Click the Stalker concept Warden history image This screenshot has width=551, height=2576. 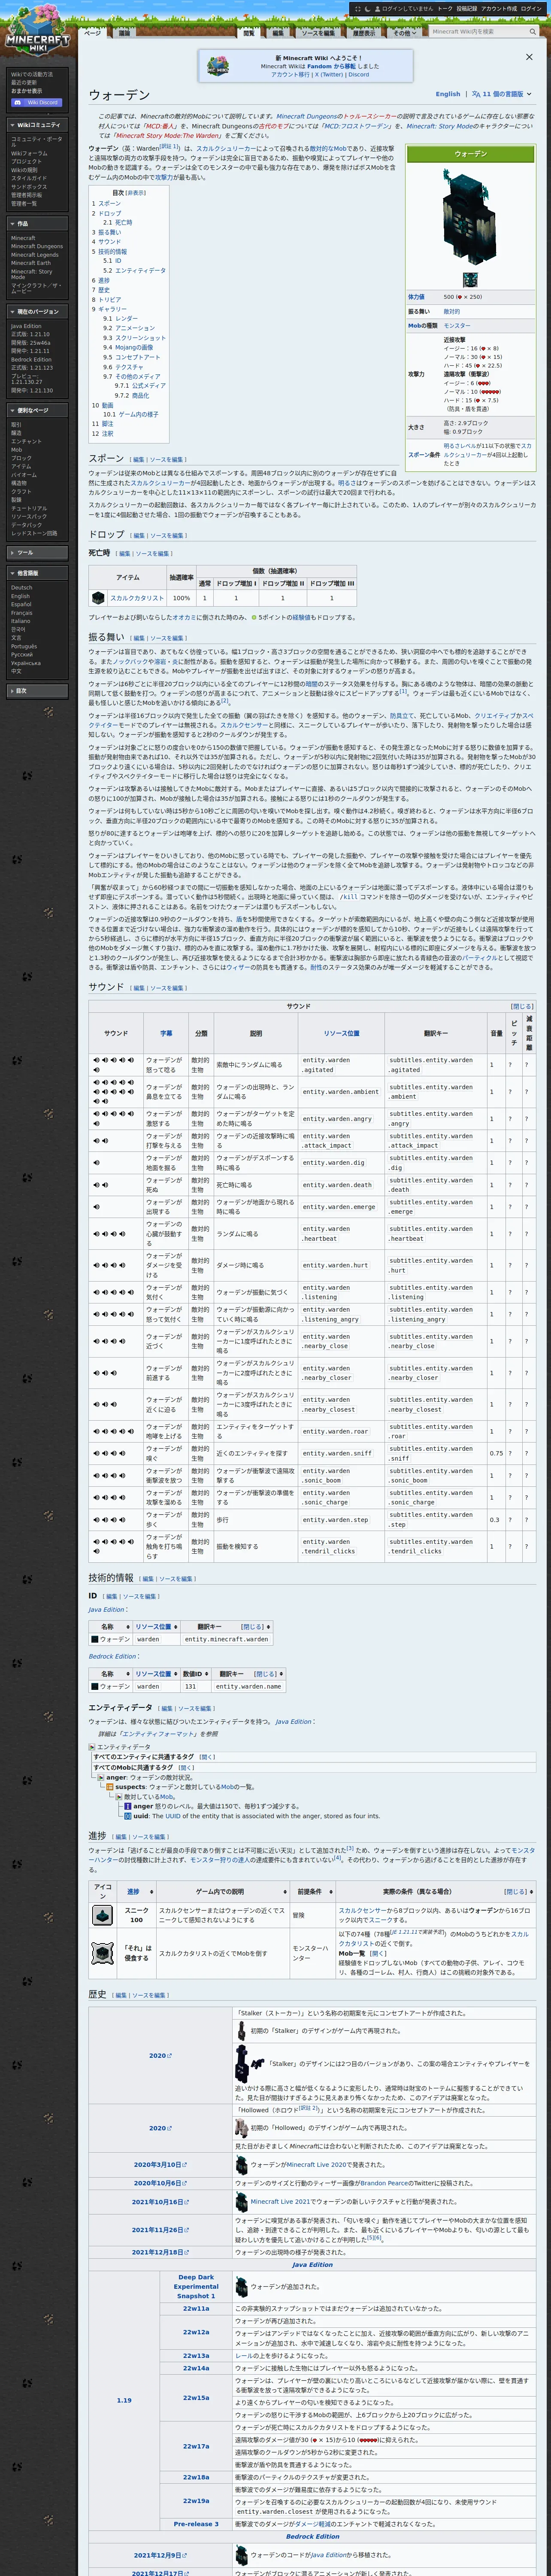[x=241, y=2031]
